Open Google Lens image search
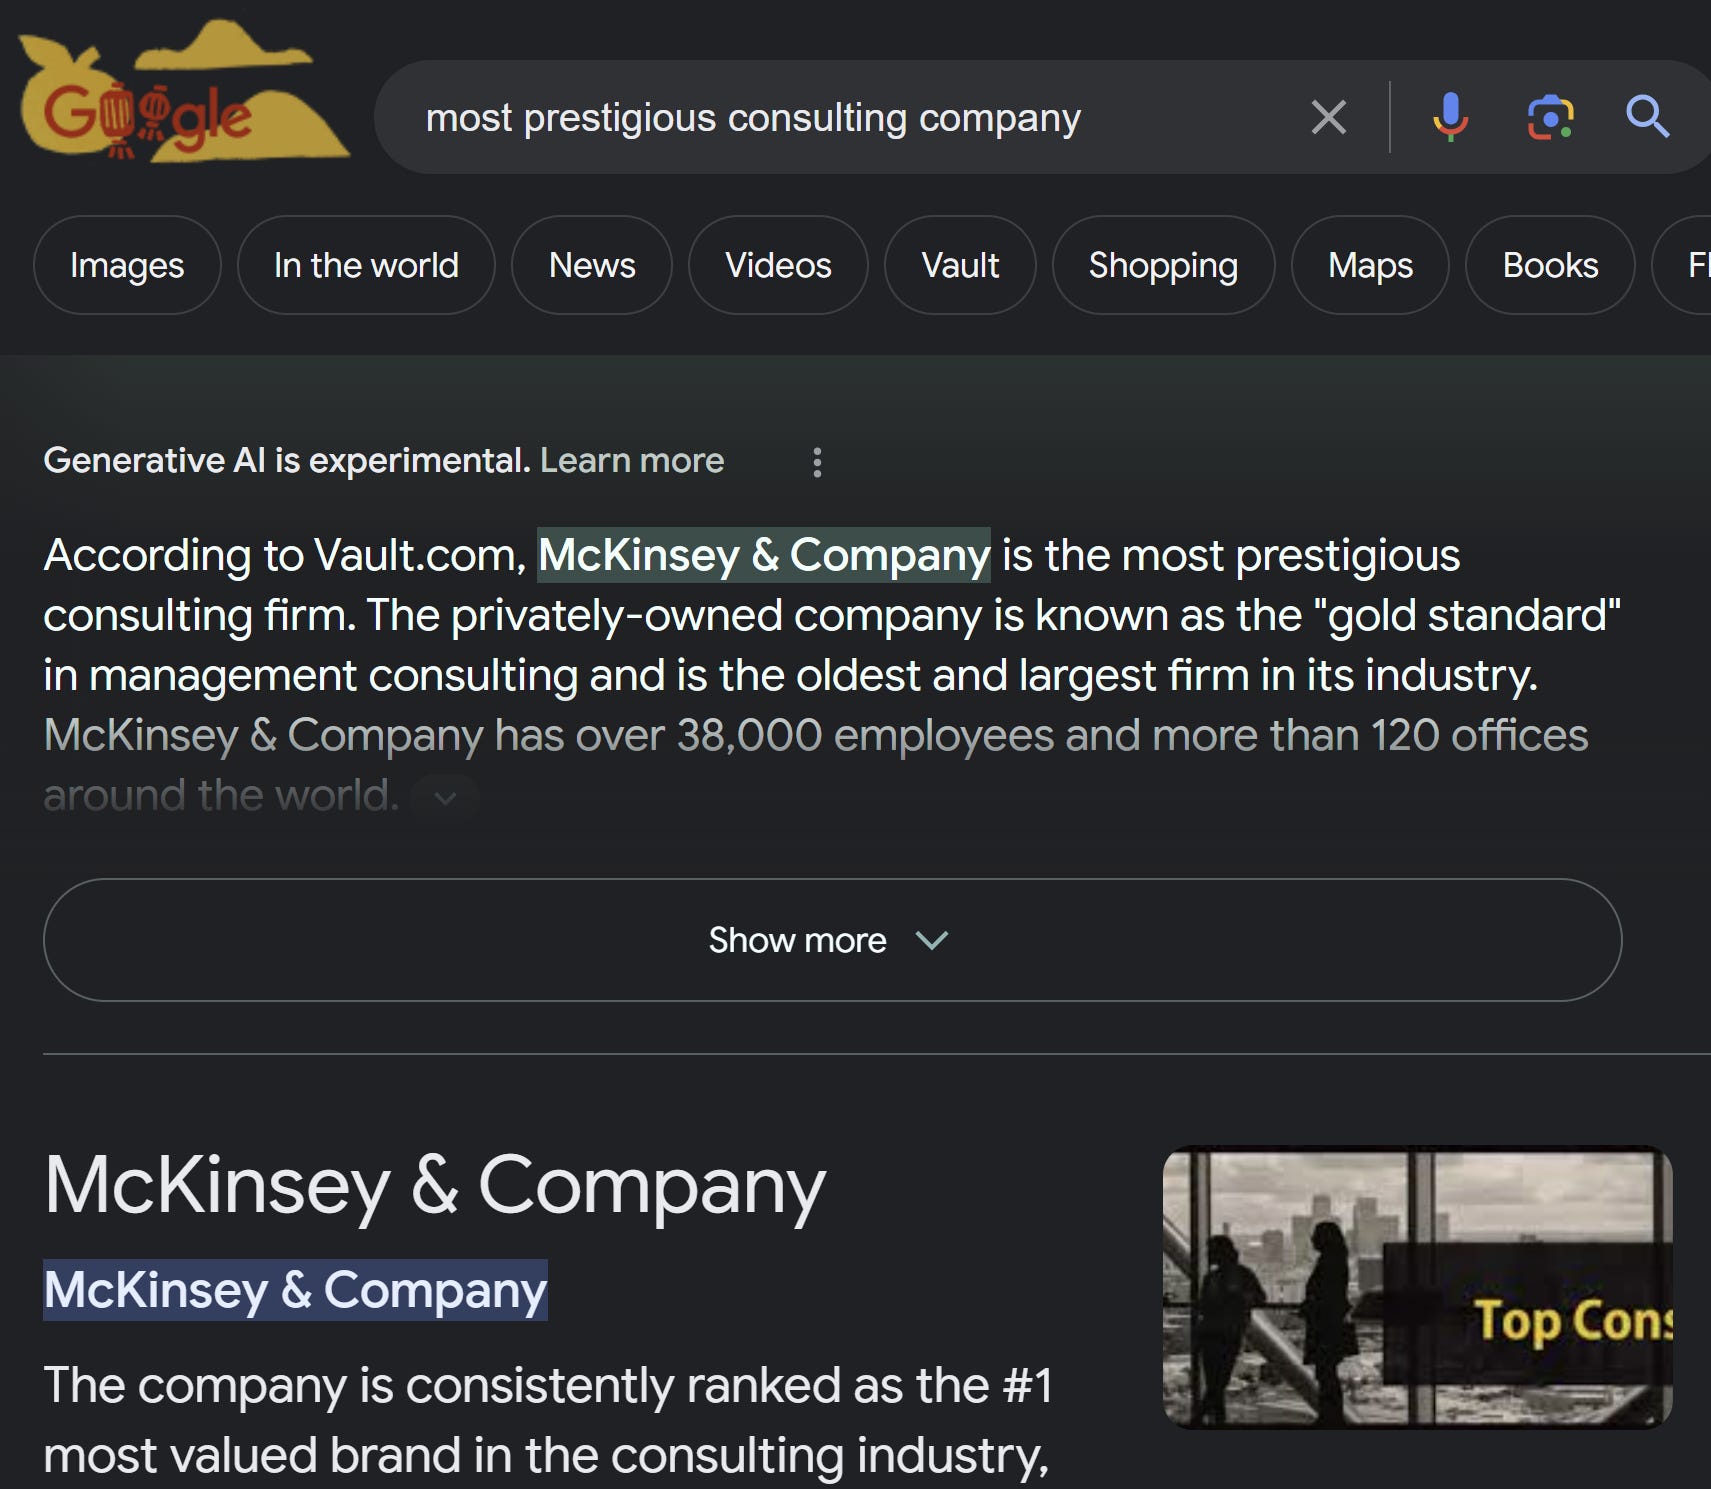This screenshot has height=1489, width=1711. click(1550, 117)
